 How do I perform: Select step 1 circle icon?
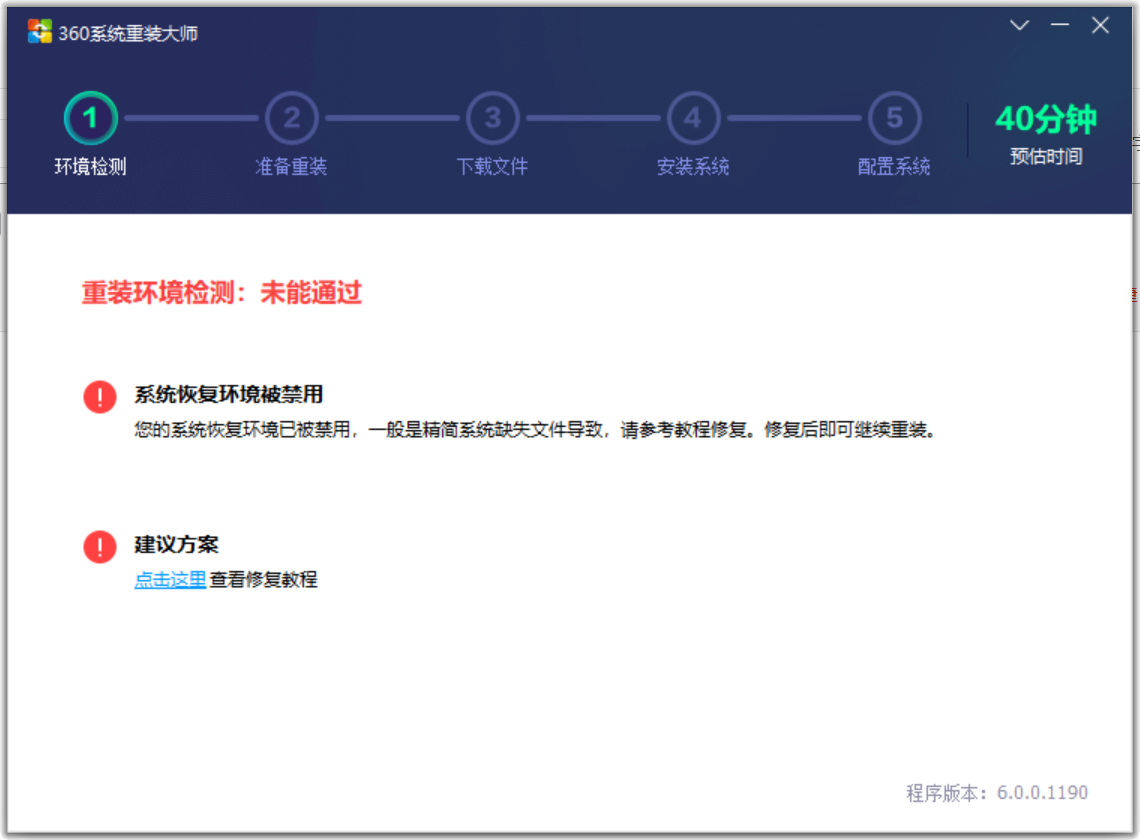[91, 119]
